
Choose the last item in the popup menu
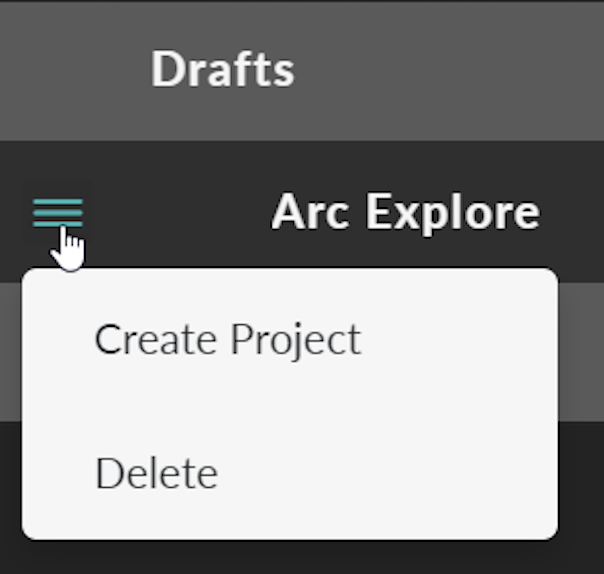[157, 473]
